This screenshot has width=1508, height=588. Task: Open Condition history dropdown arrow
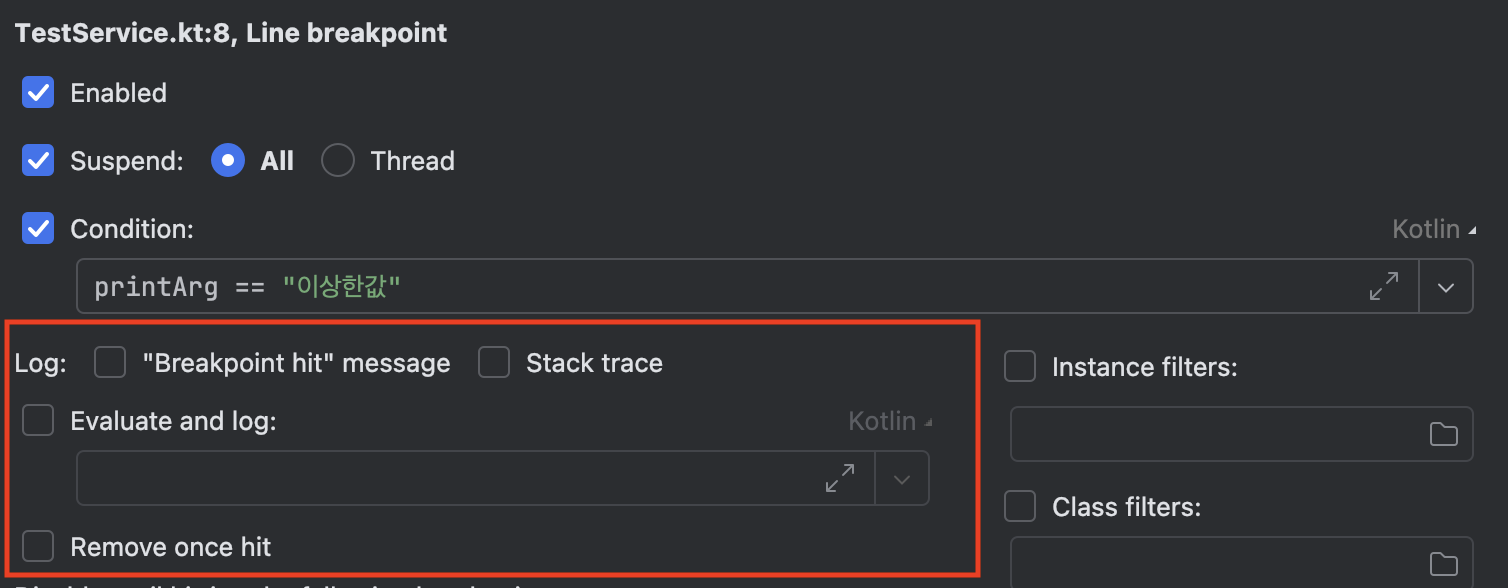click(1446, 287)
